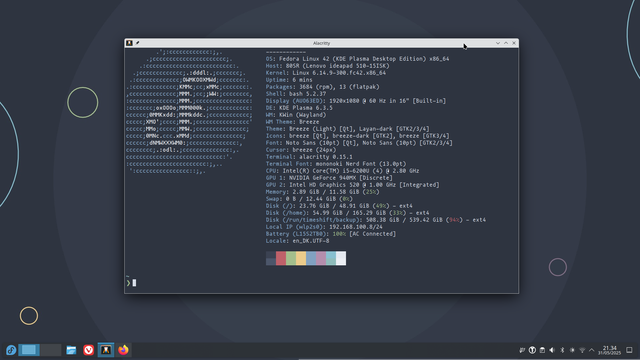The image size is (640, 360).
Task: Click the dark gray color block in palette
Action: coord(271,258)
